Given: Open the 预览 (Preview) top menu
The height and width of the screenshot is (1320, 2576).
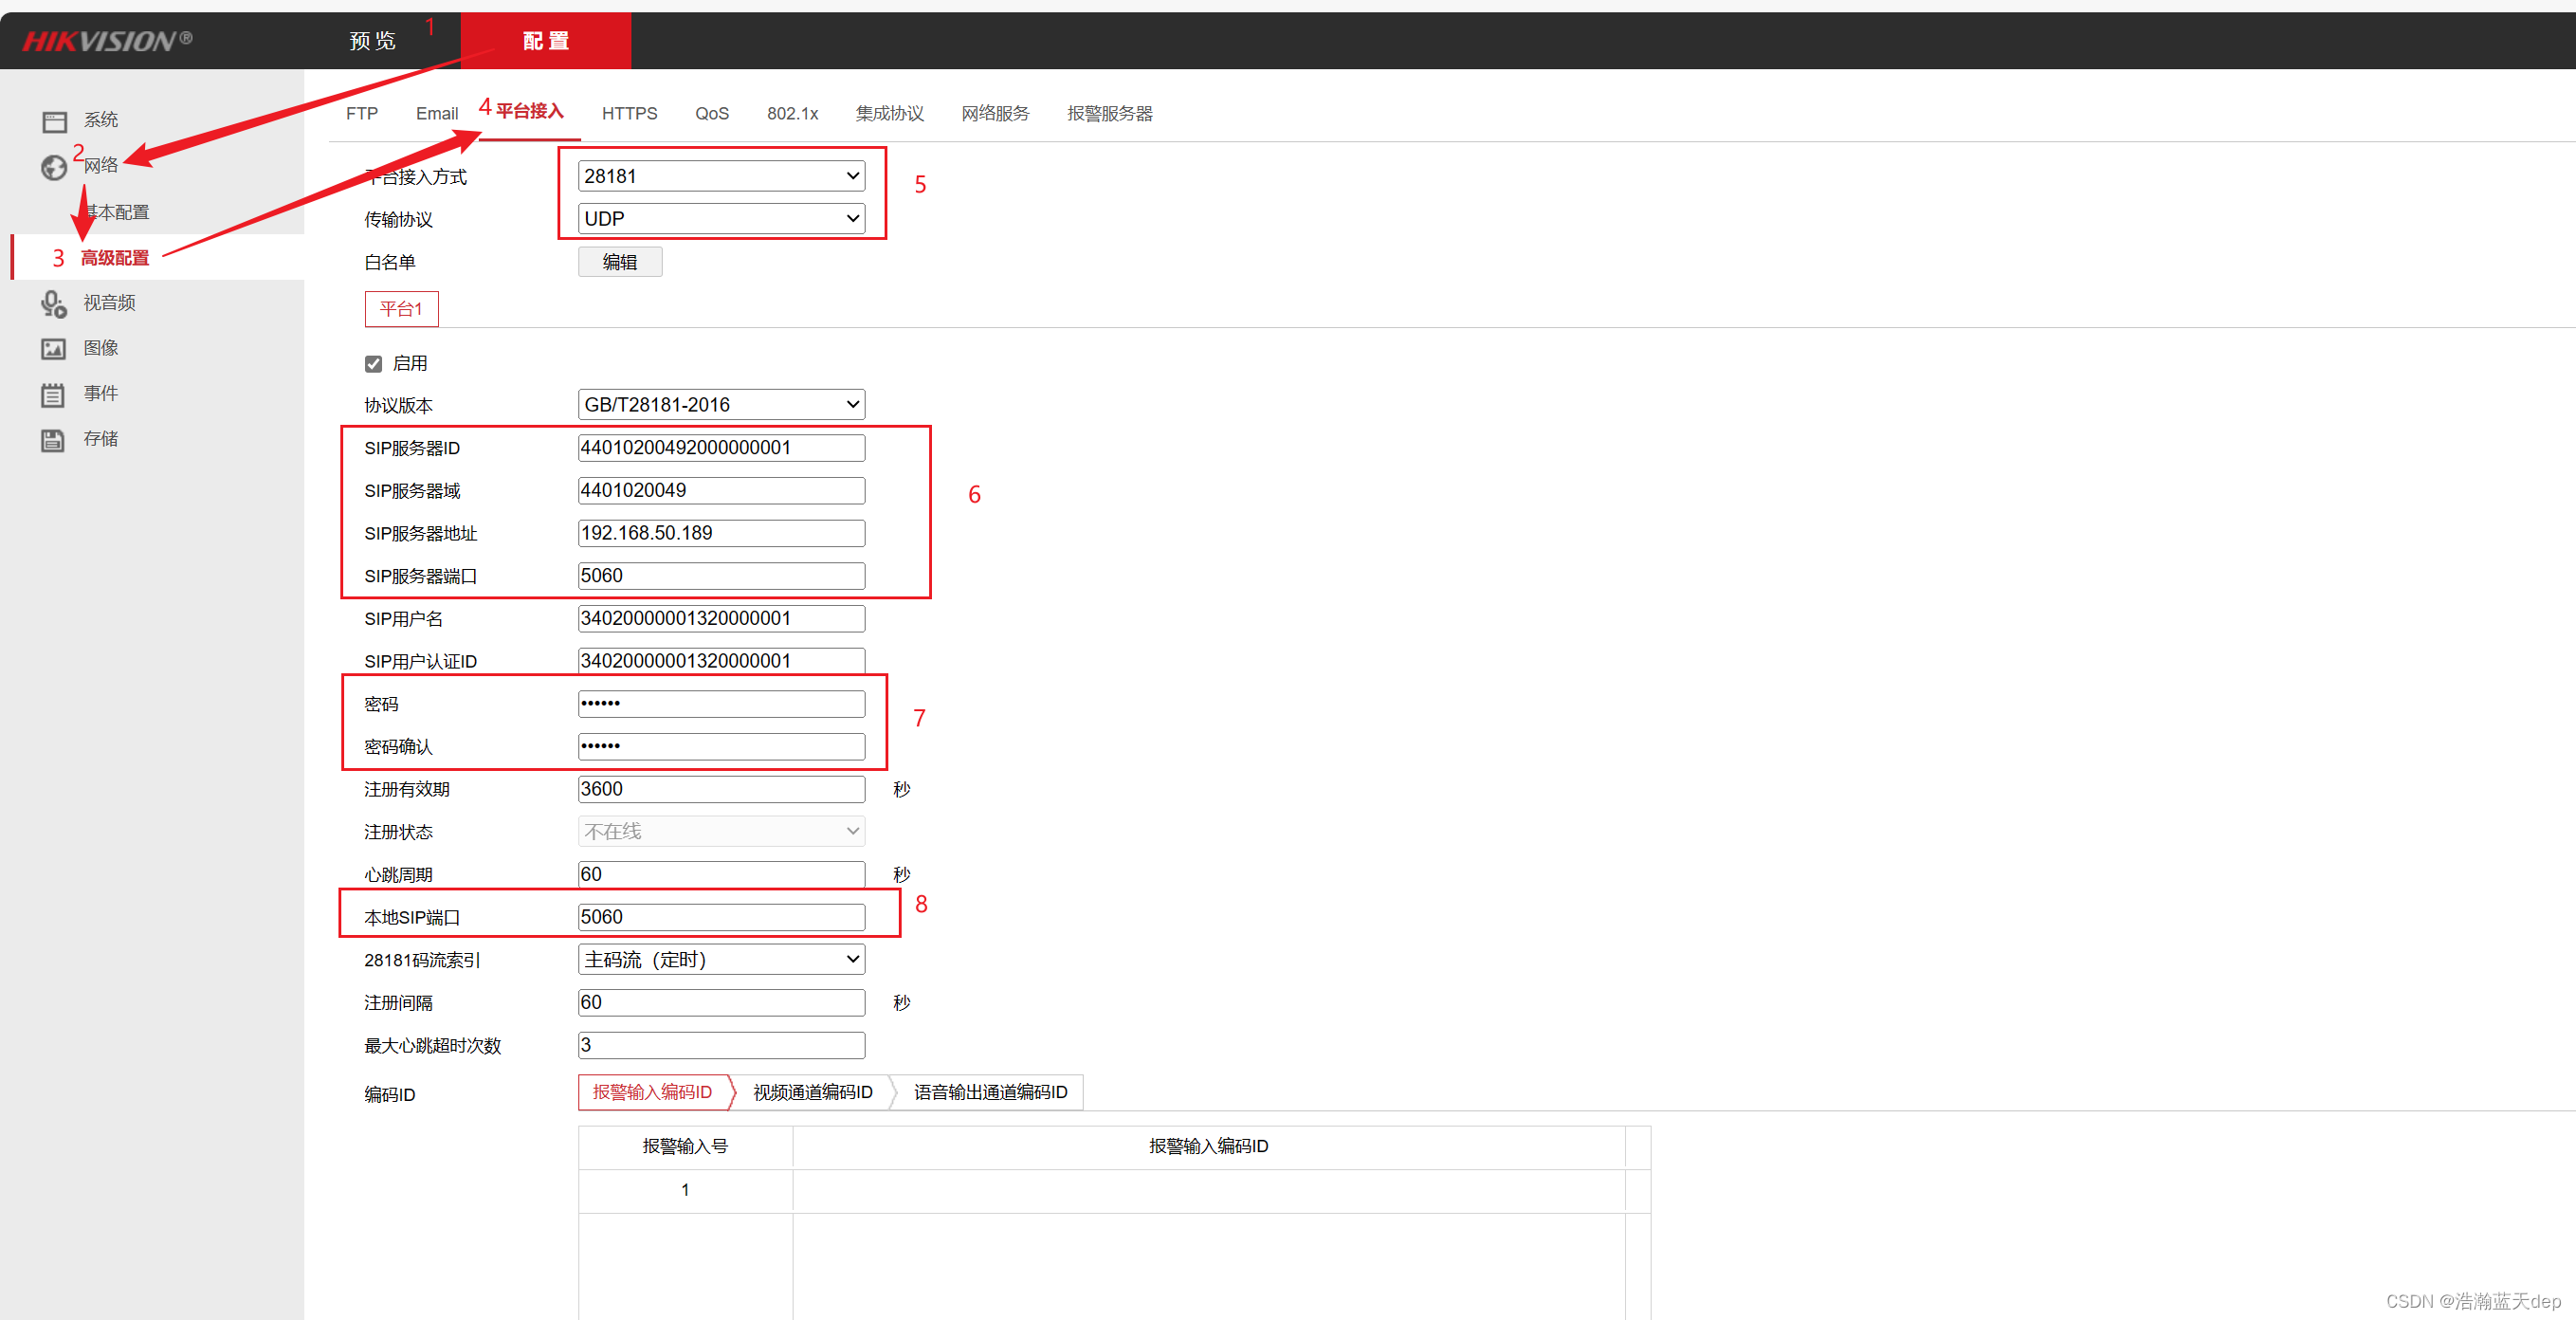Looking at the screenshot, I should point(372,41).
